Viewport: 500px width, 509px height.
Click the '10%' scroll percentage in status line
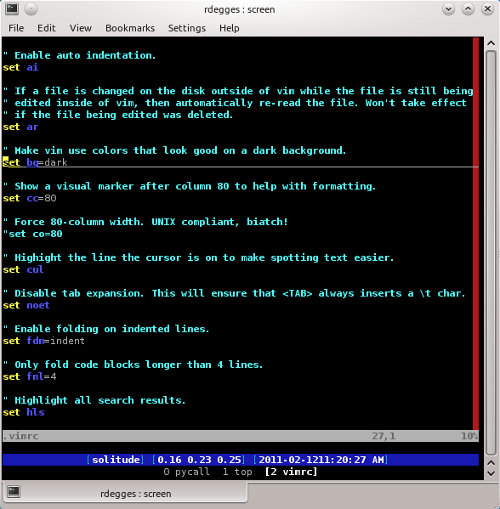[x=470, y=436]
